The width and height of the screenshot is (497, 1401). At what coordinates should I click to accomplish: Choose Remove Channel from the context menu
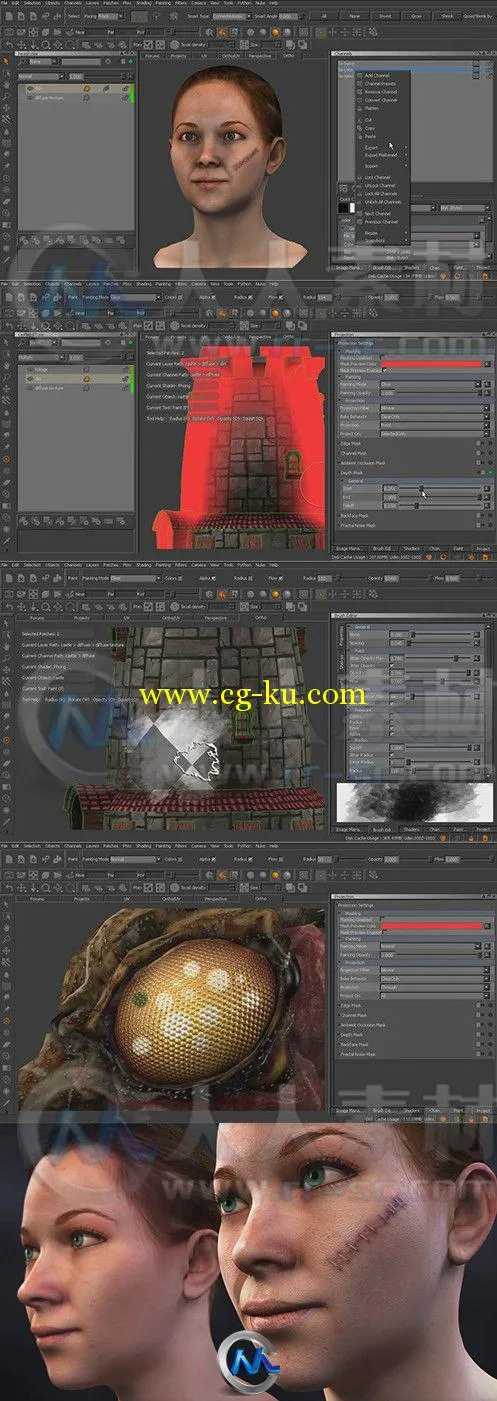(x=381, y=92)
